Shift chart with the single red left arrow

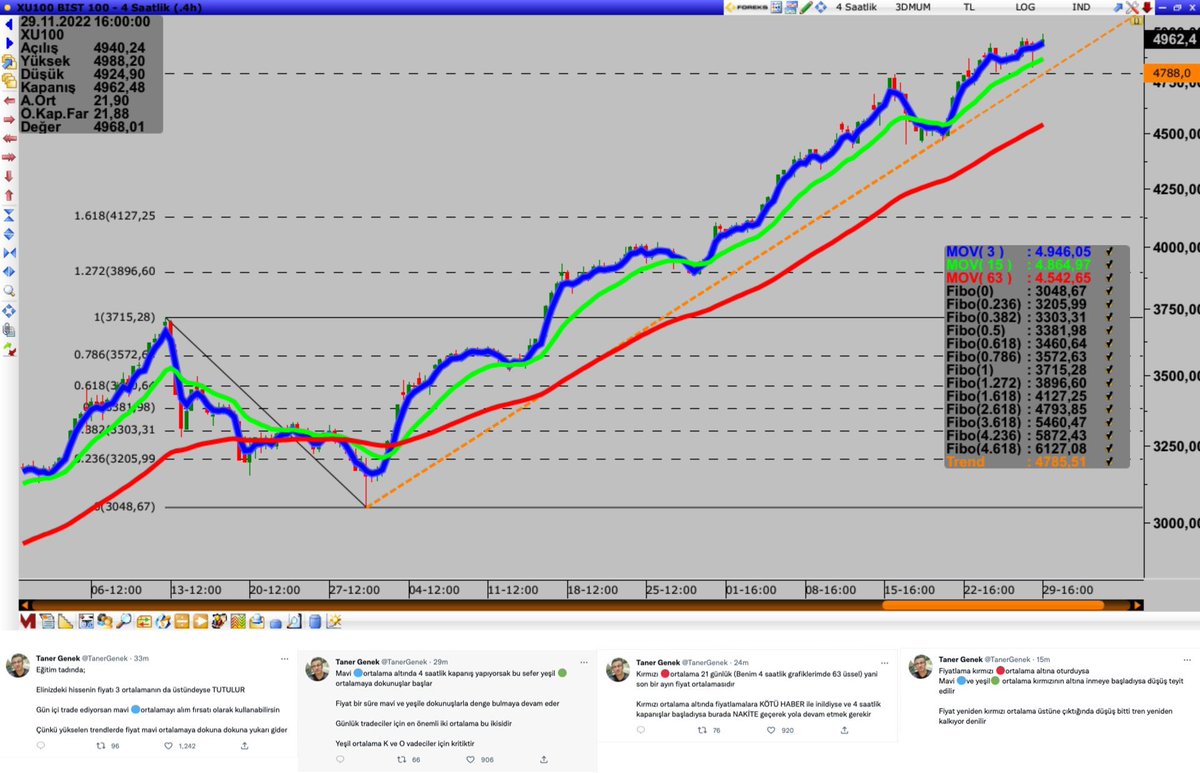coord(9,100)
